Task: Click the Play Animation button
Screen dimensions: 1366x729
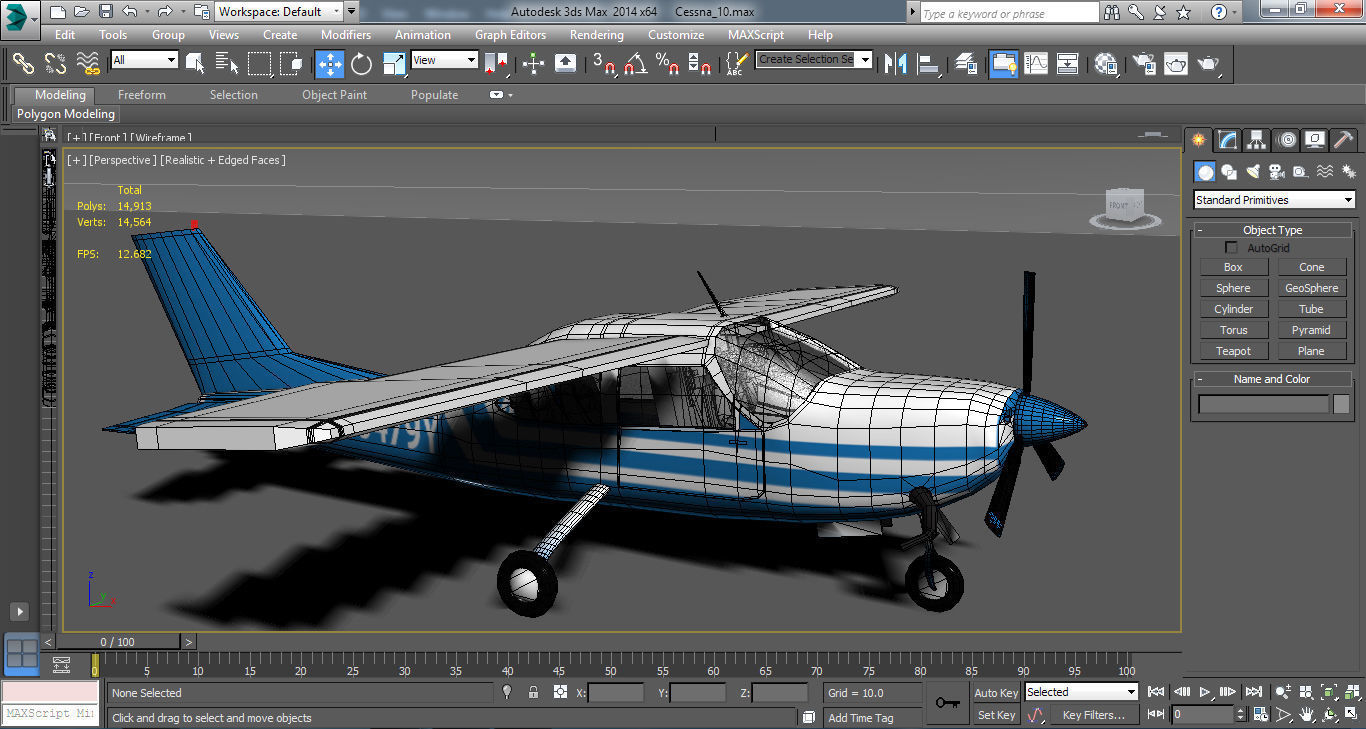Action: (1206, 692)
